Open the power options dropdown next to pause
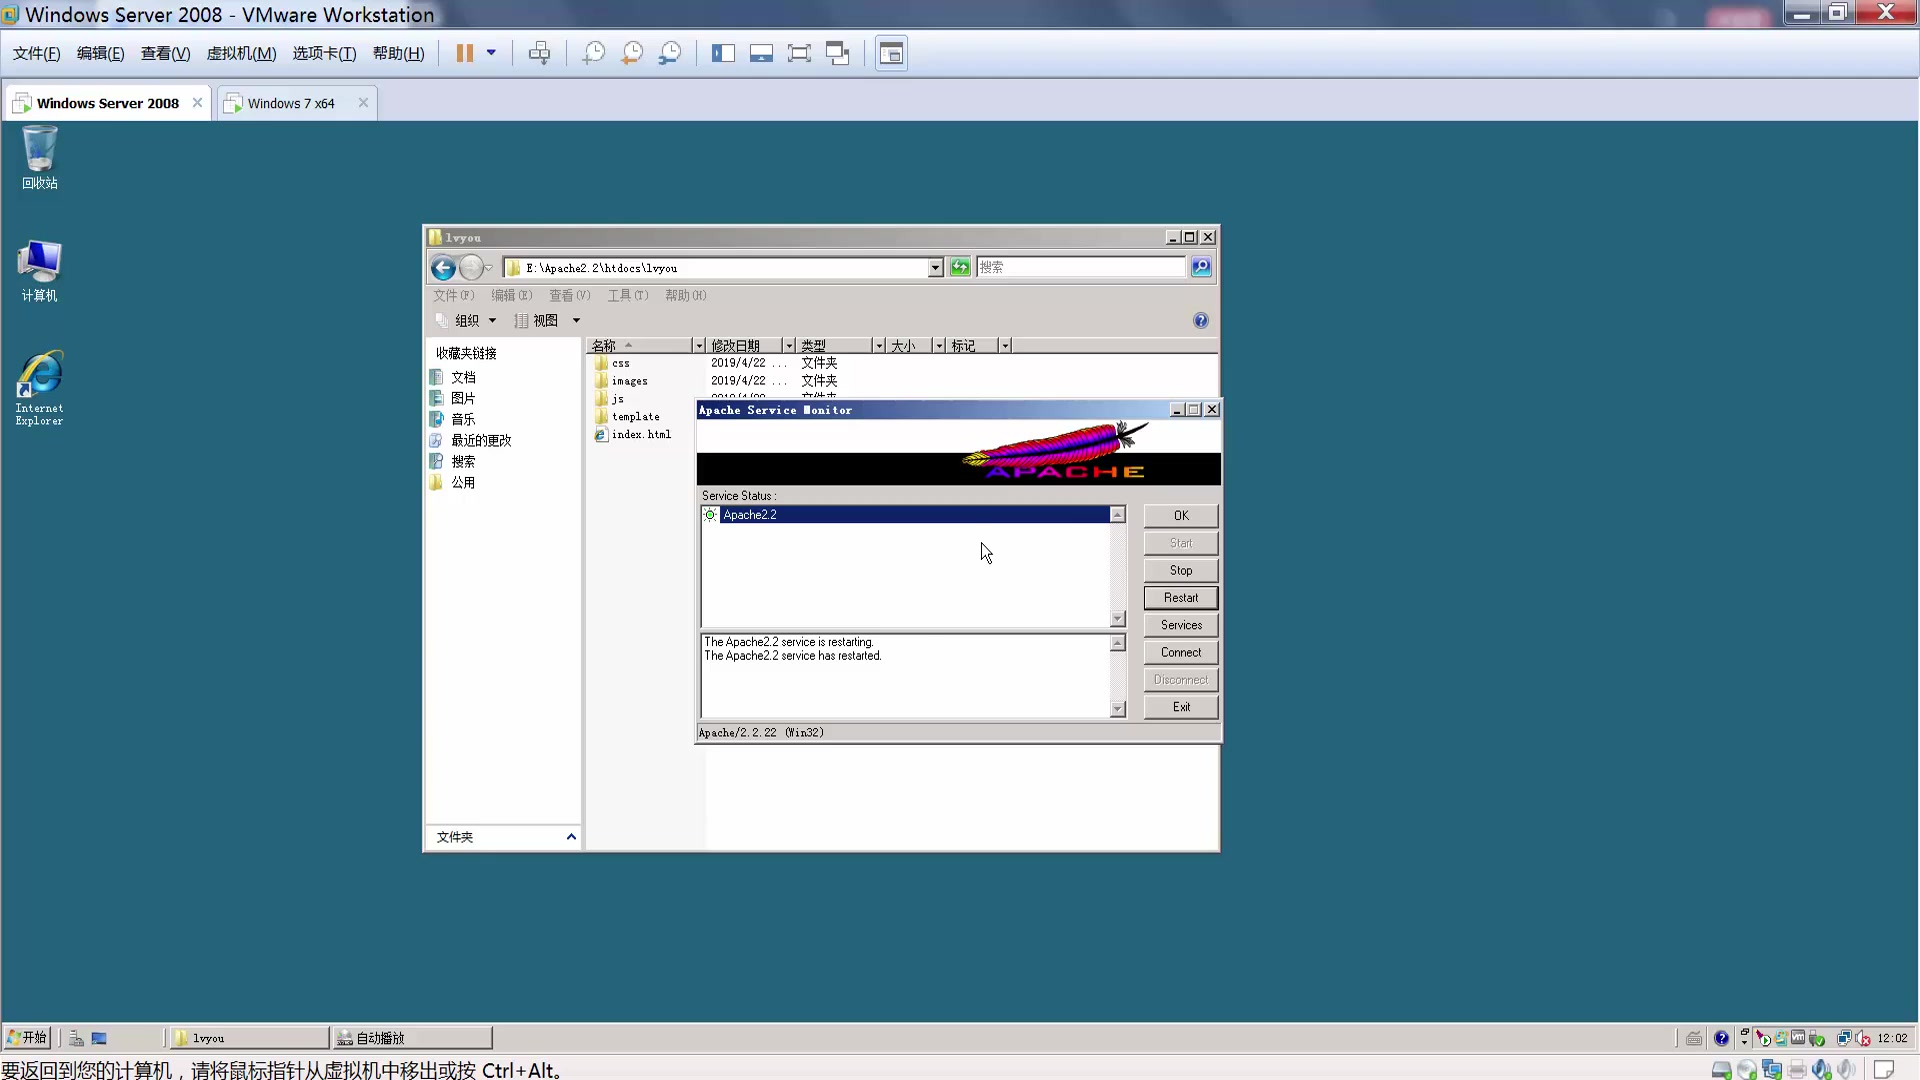This screenshot has width=1920, height=1080. (491, 53)
